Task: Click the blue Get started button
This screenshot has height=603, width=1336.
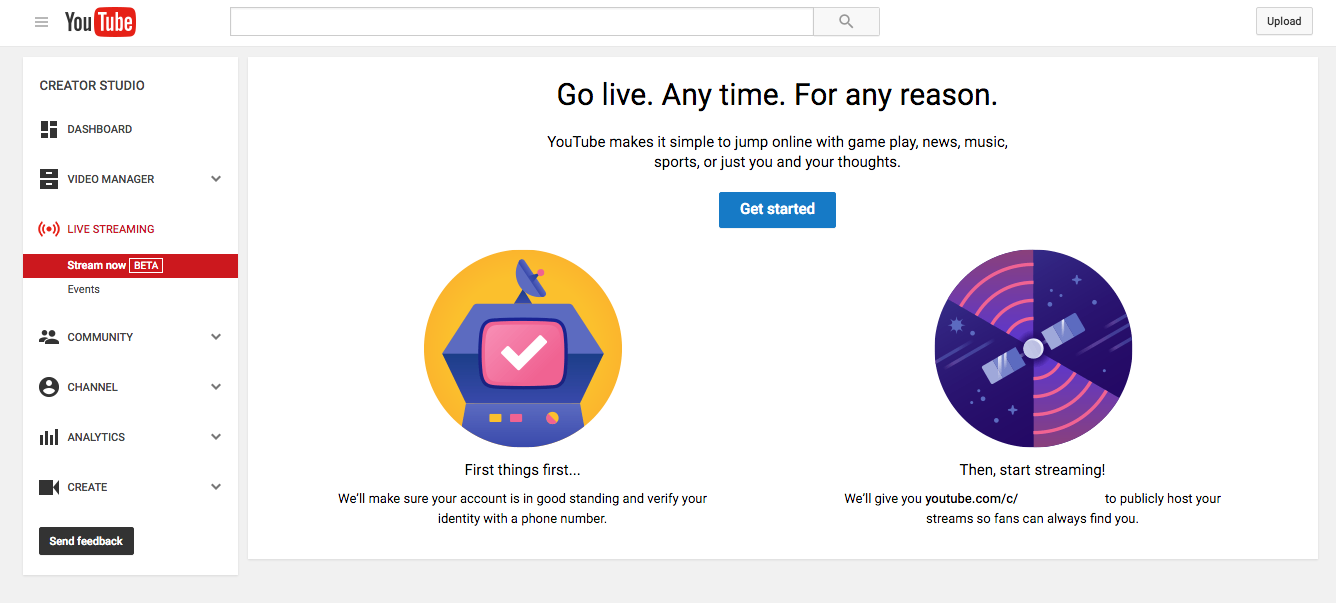Action: 777,209
